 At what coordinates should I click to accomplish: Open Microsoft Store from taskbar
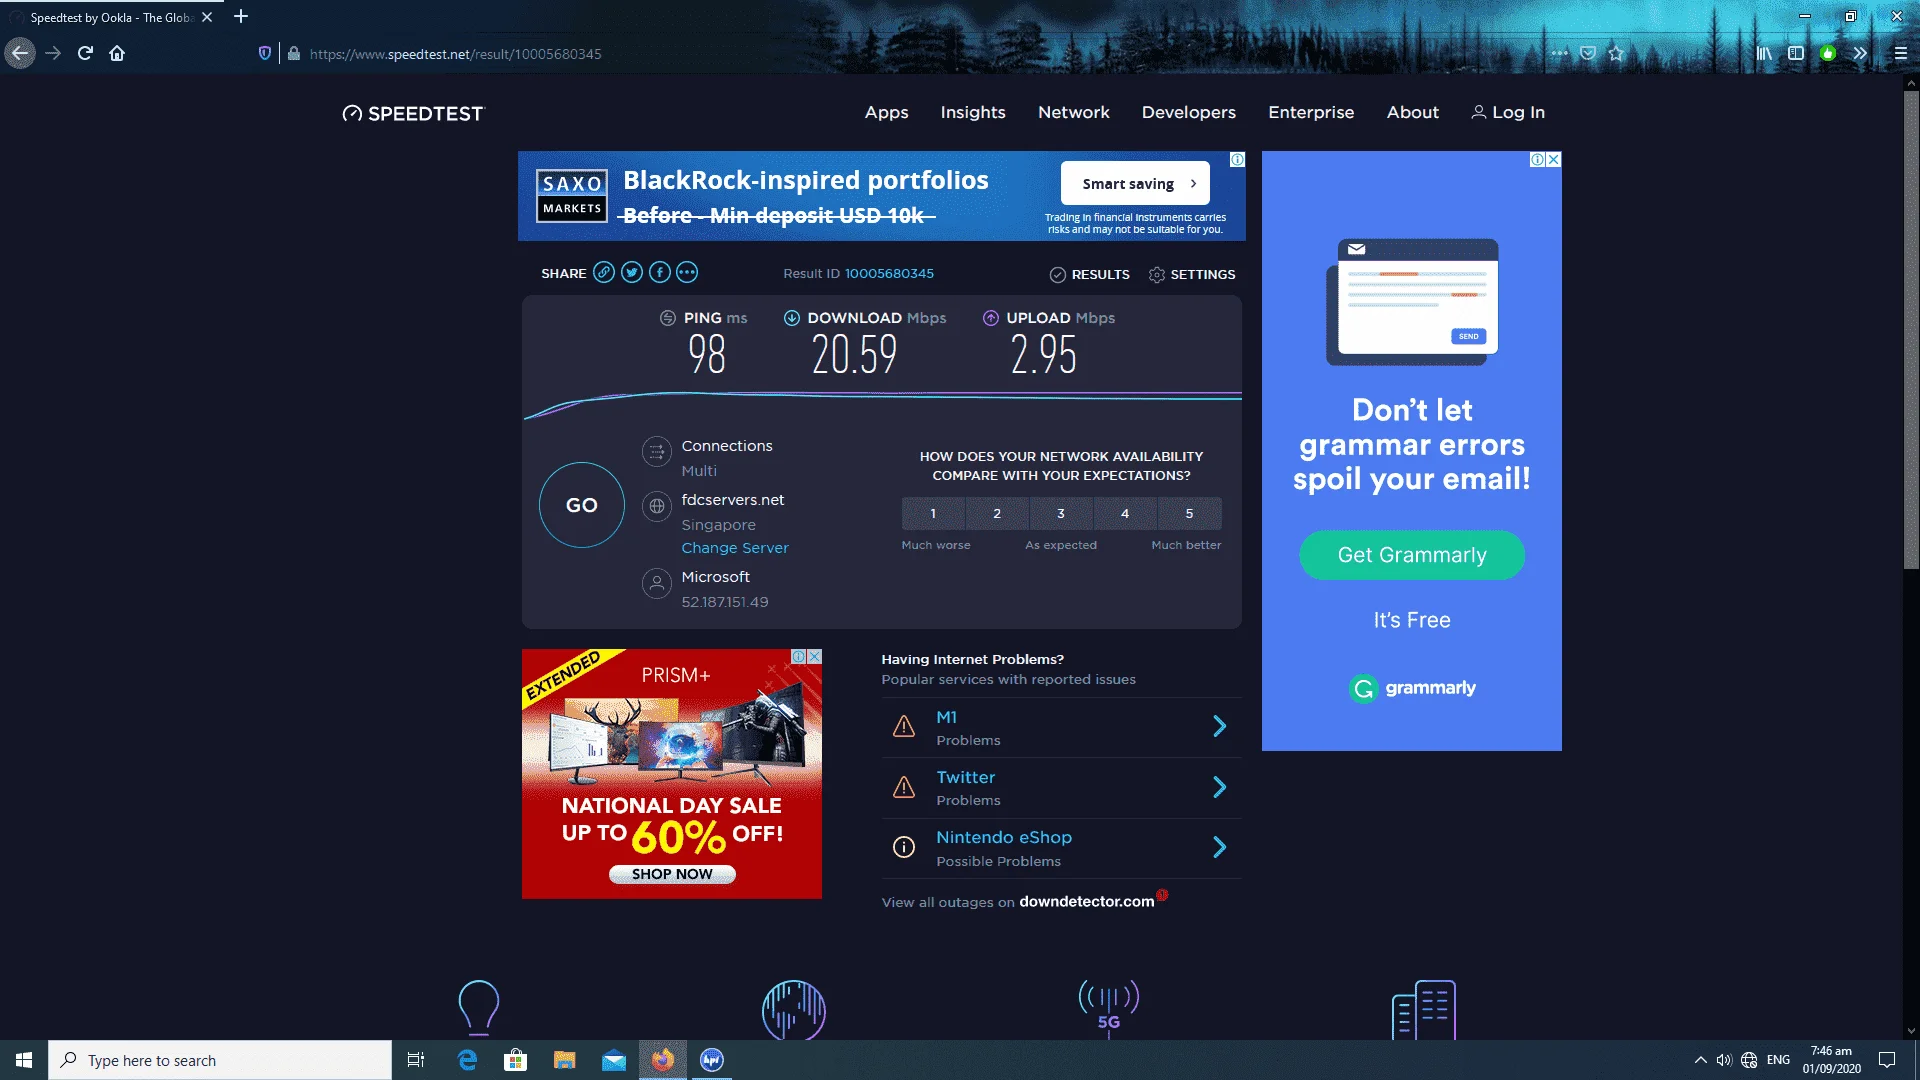516,1060
